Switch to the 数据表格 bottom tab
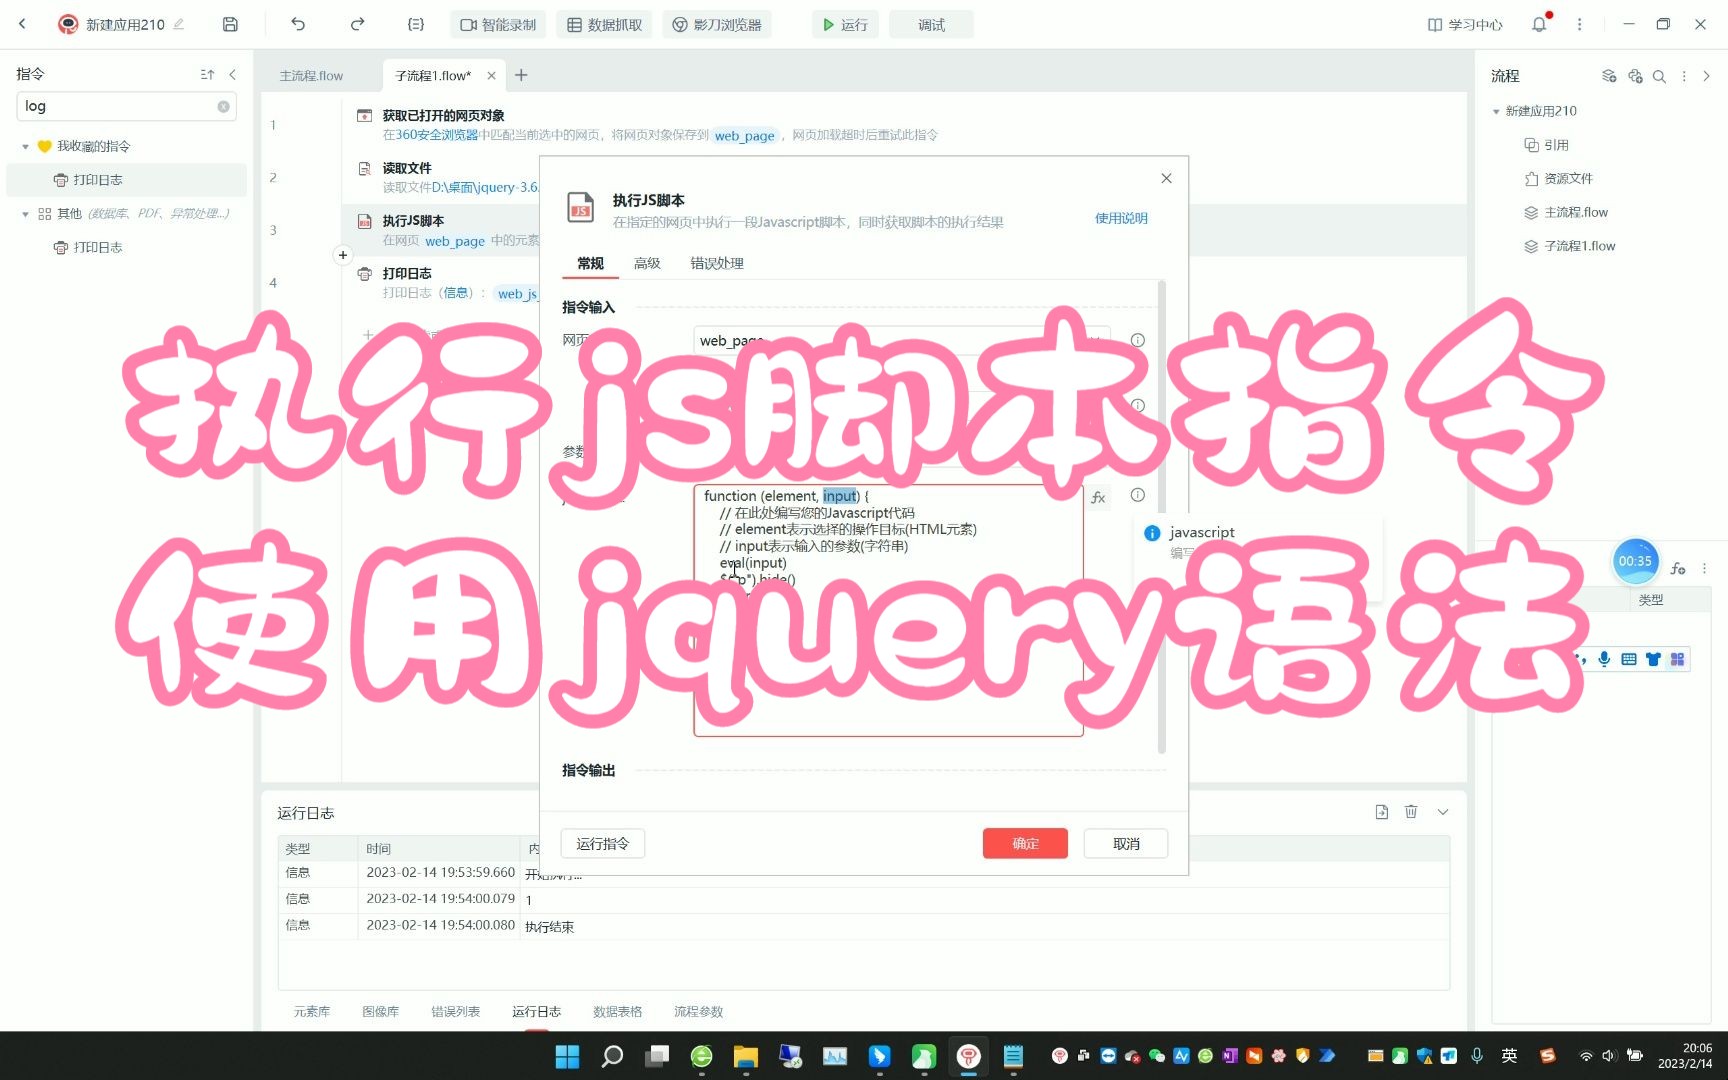Image resolution: width=1728 pixels, height=1080 pixels. click(x=617, y=1012)
